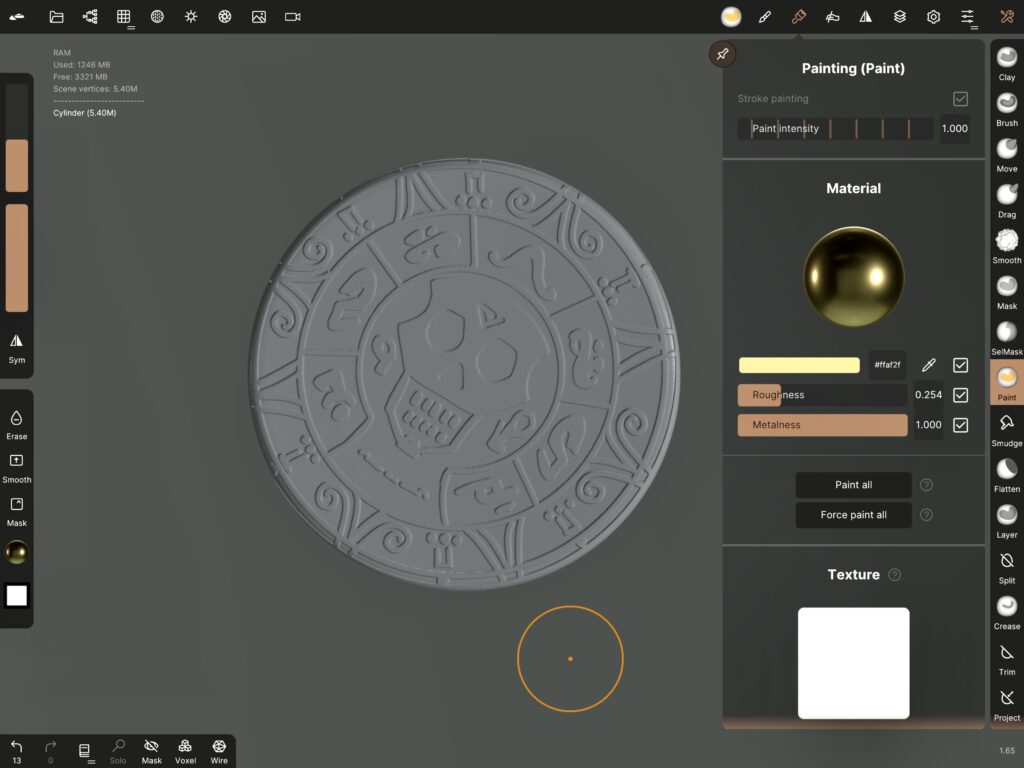This screenshot has height=768, width=1024.
Task: Choose the Flatten tool
Action: (x=1007, y=474)
